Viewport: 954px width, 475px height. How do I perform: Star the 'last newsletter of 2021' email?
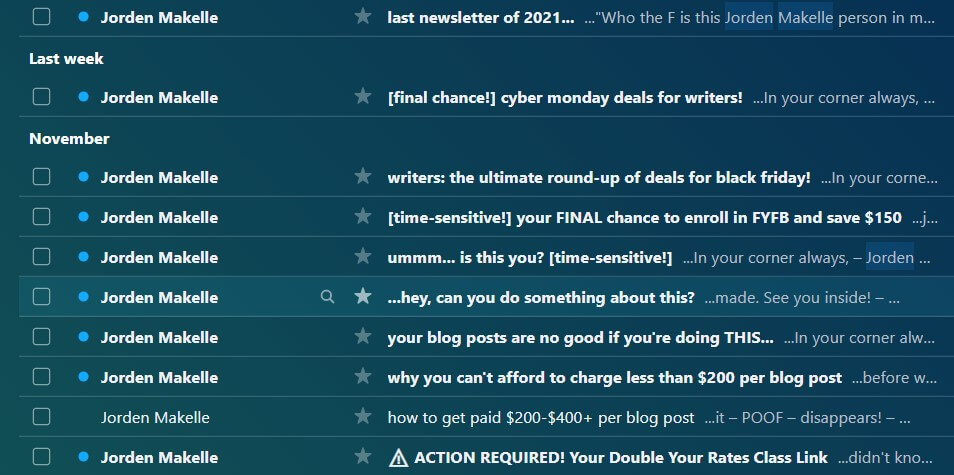[x=363, y=17]
